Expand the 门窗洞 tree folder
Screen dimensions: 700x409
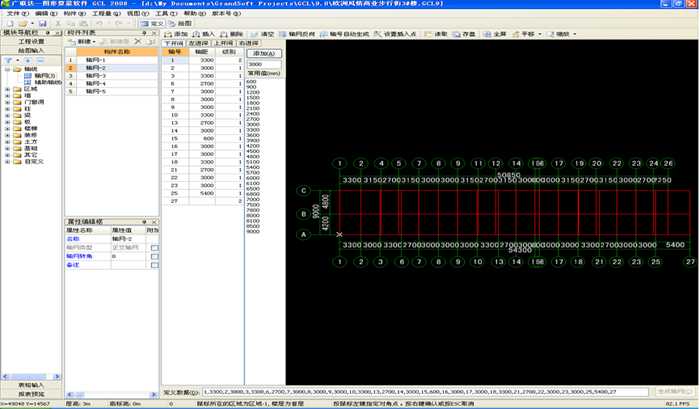tap(7, 102)
